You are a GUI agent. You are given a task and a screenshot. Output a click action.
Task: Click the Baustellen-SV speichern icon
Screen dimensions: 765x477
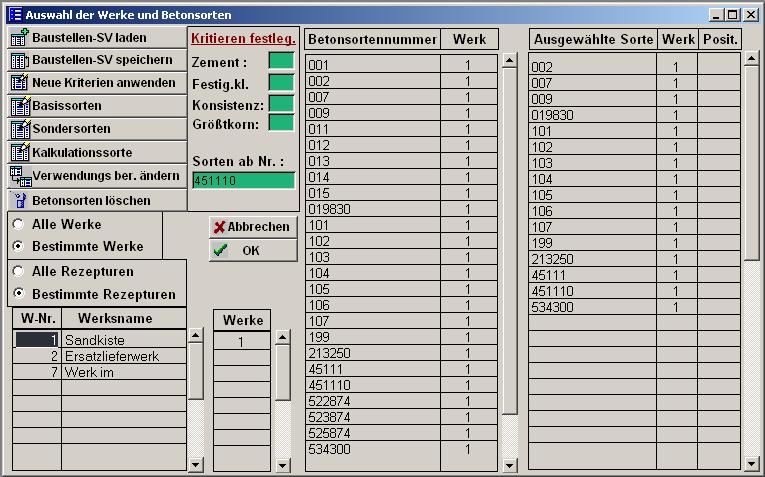[x=19, y=61]
